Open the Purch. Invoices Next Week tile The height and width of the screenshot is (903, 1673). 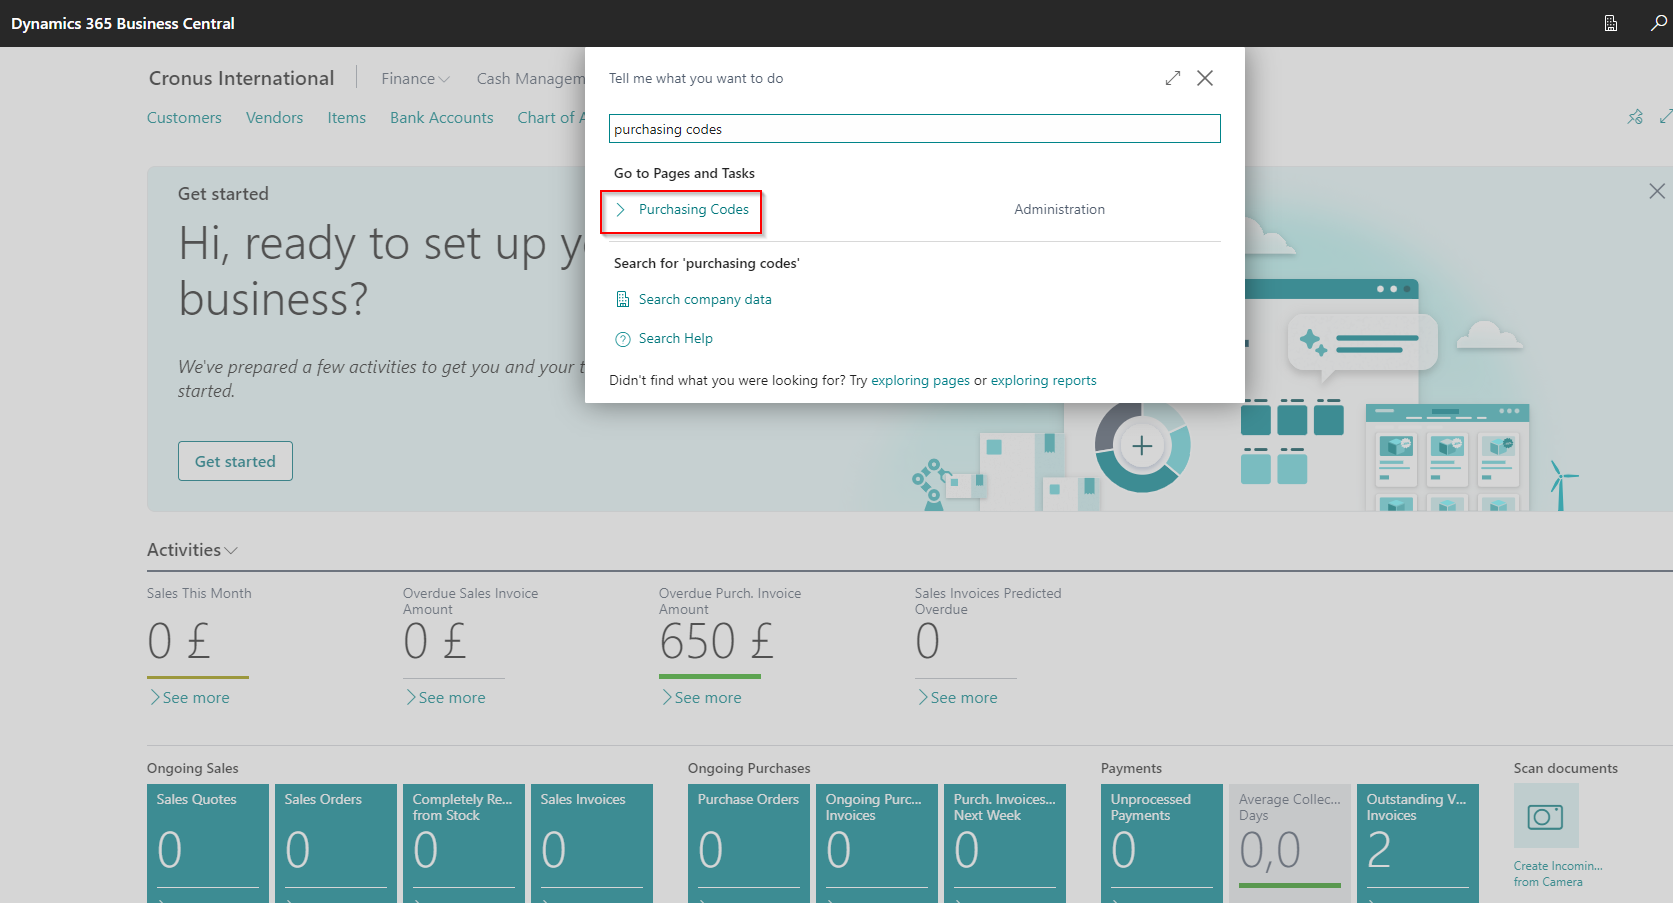[1005, 843]
